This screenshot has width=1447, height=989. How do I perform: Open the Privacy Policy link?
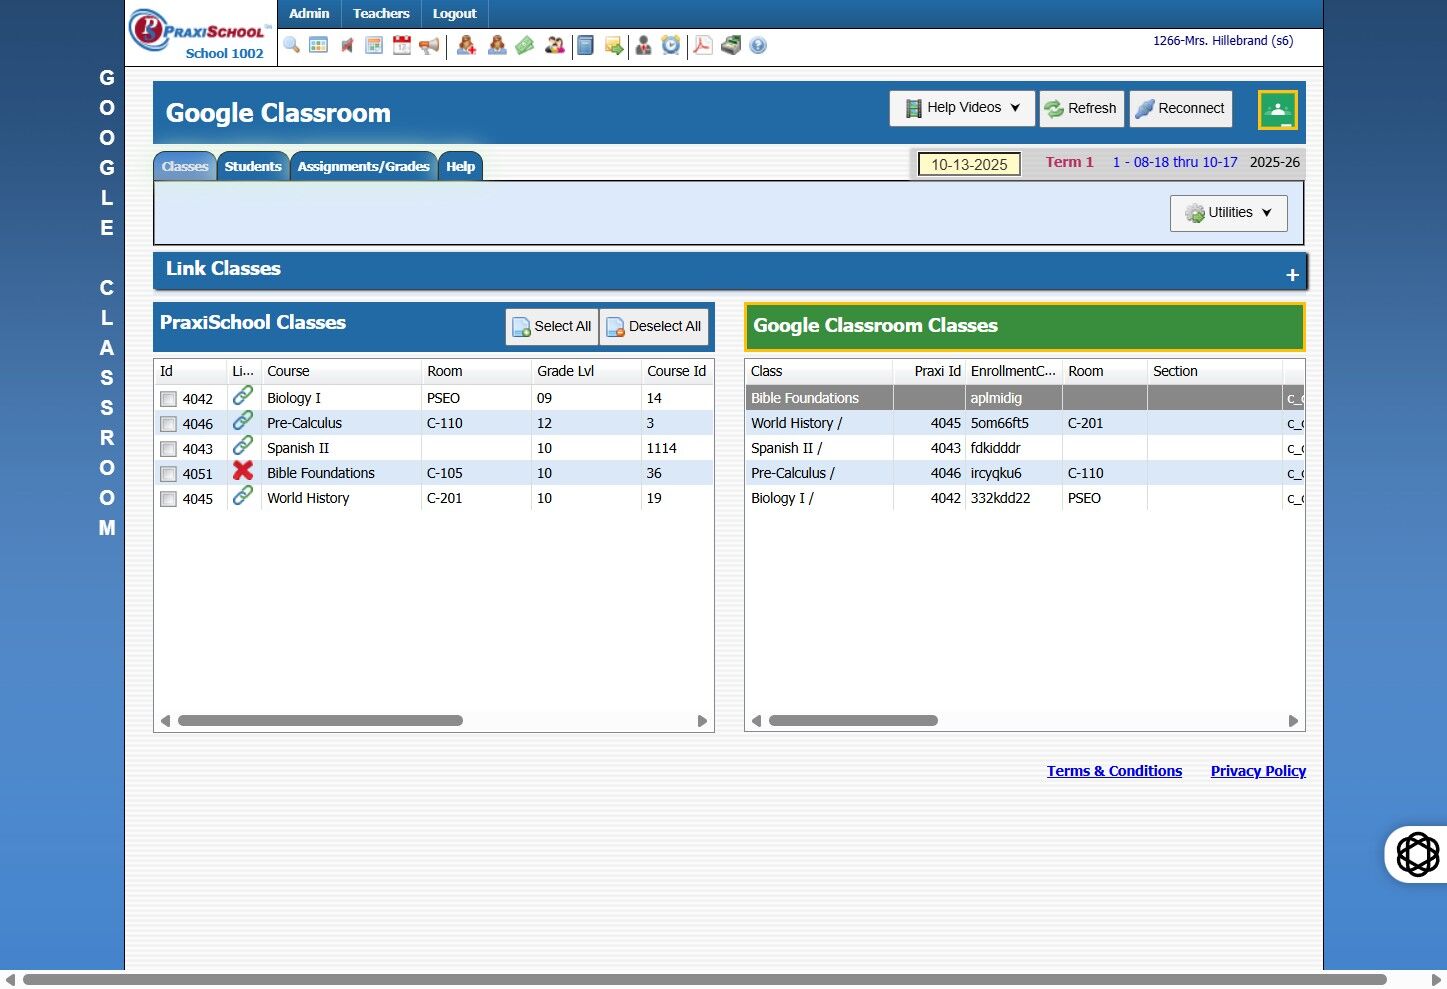1258,771
